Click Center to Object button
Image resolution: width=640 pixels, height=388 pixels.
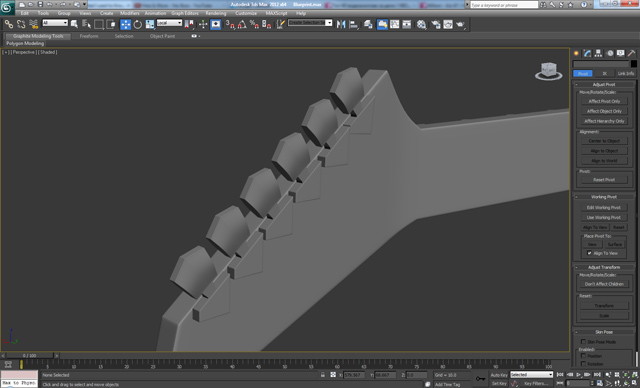tap(604, 141)
